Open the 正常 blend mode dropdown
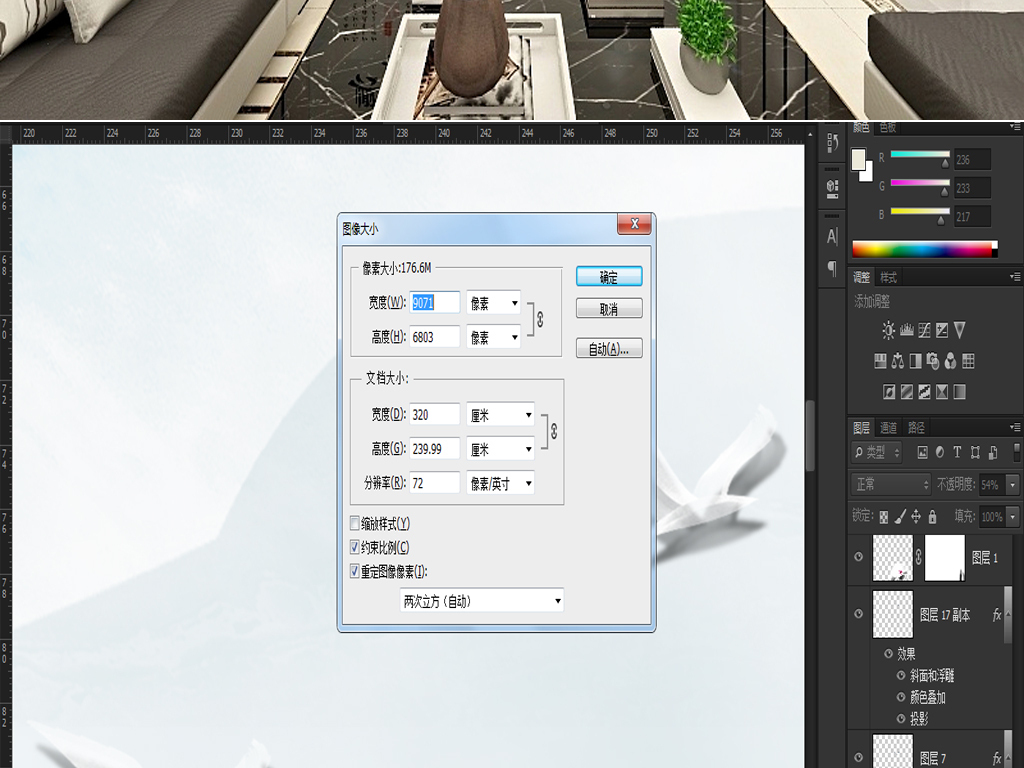Screen dimensions: 1024x768 (890, 484)
